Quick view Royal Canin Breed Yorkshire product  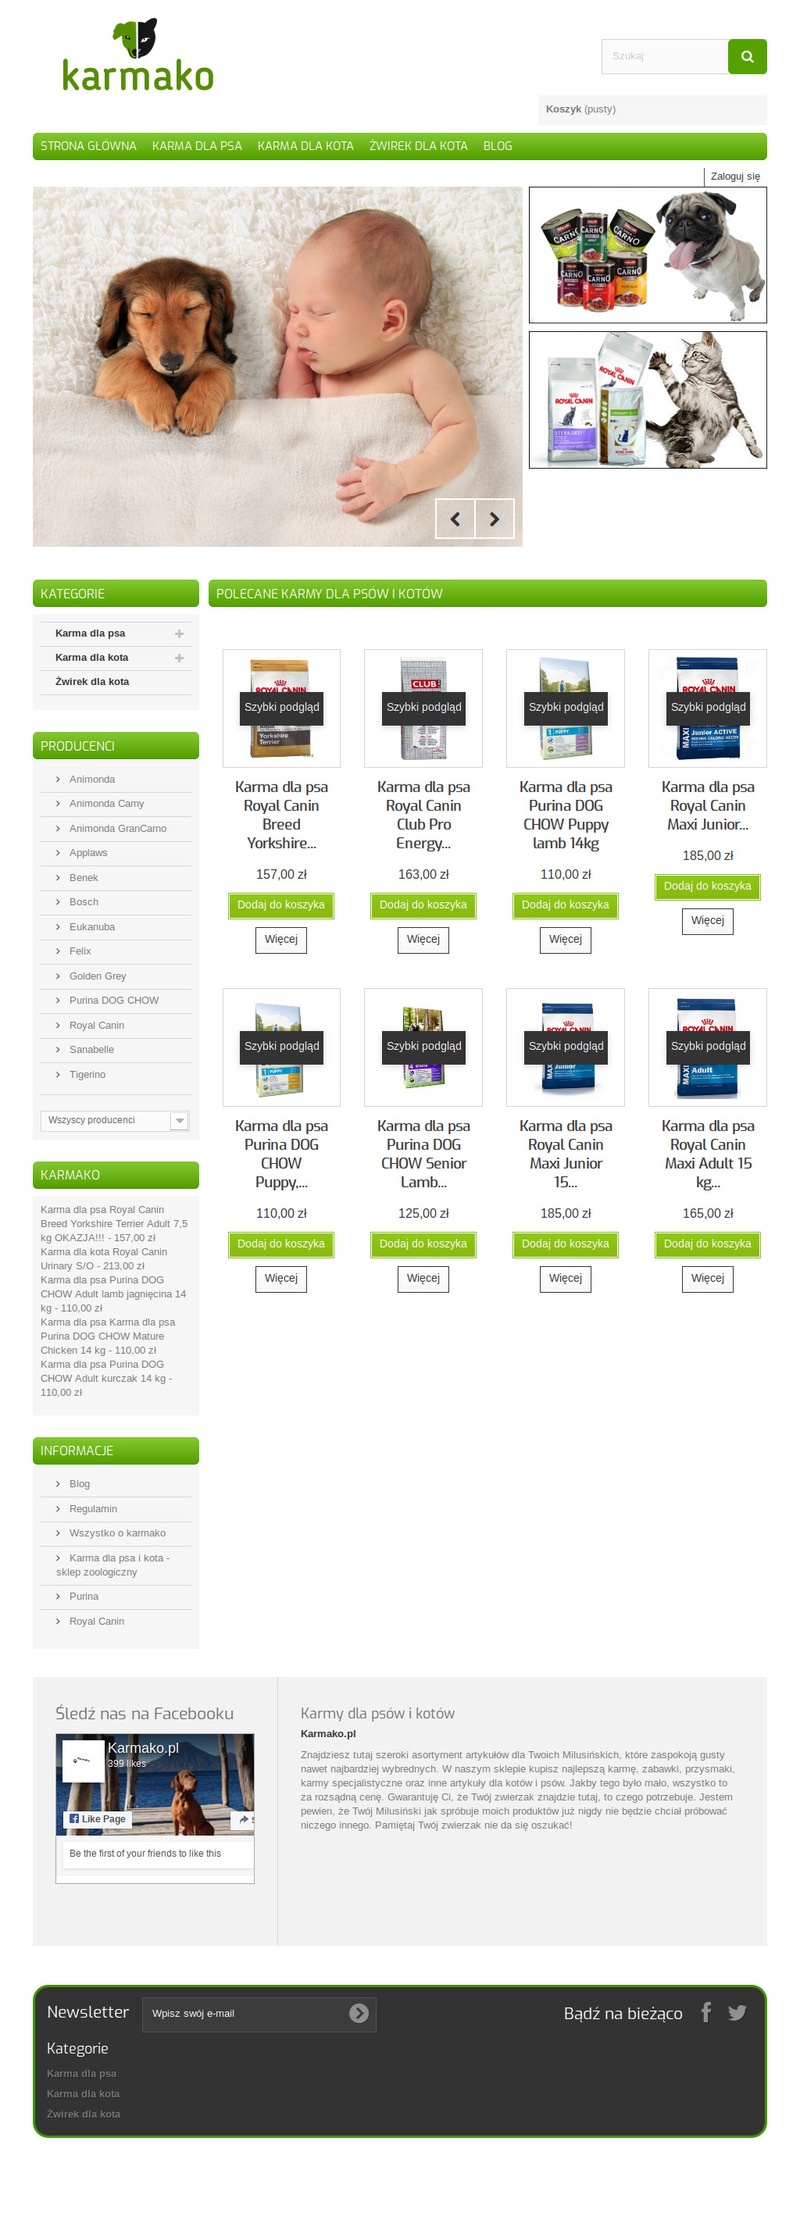tap(282, 707)
